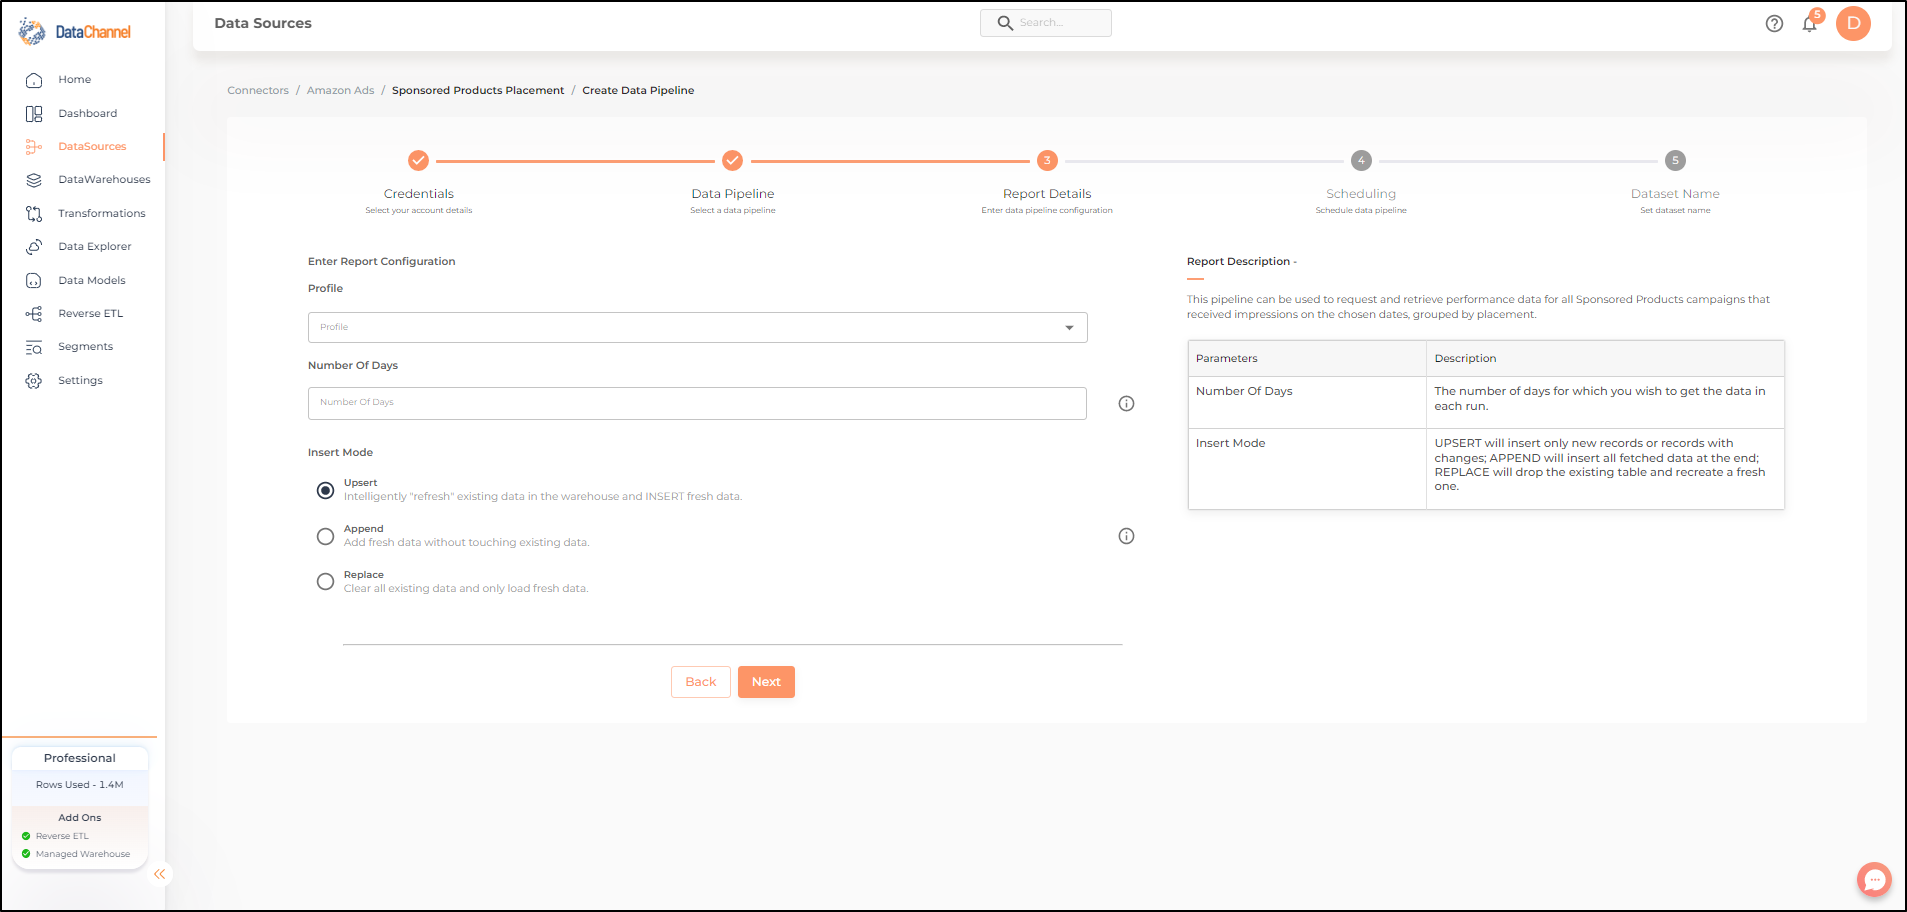Click the Next button
The height and width of the screenshot is (912, 1907).
tap(766, 682)
